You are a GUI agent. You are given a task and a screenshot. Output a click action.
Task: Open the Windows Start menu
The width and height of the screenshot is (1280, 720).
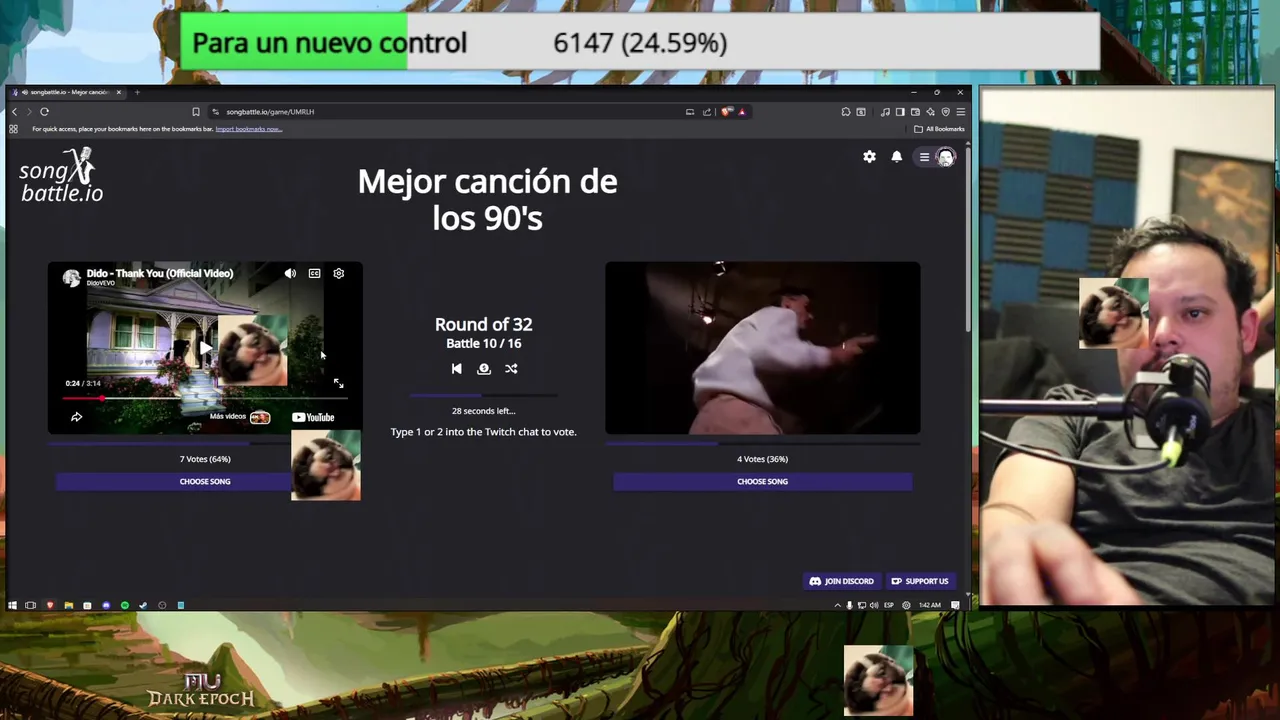coord(12,605)
